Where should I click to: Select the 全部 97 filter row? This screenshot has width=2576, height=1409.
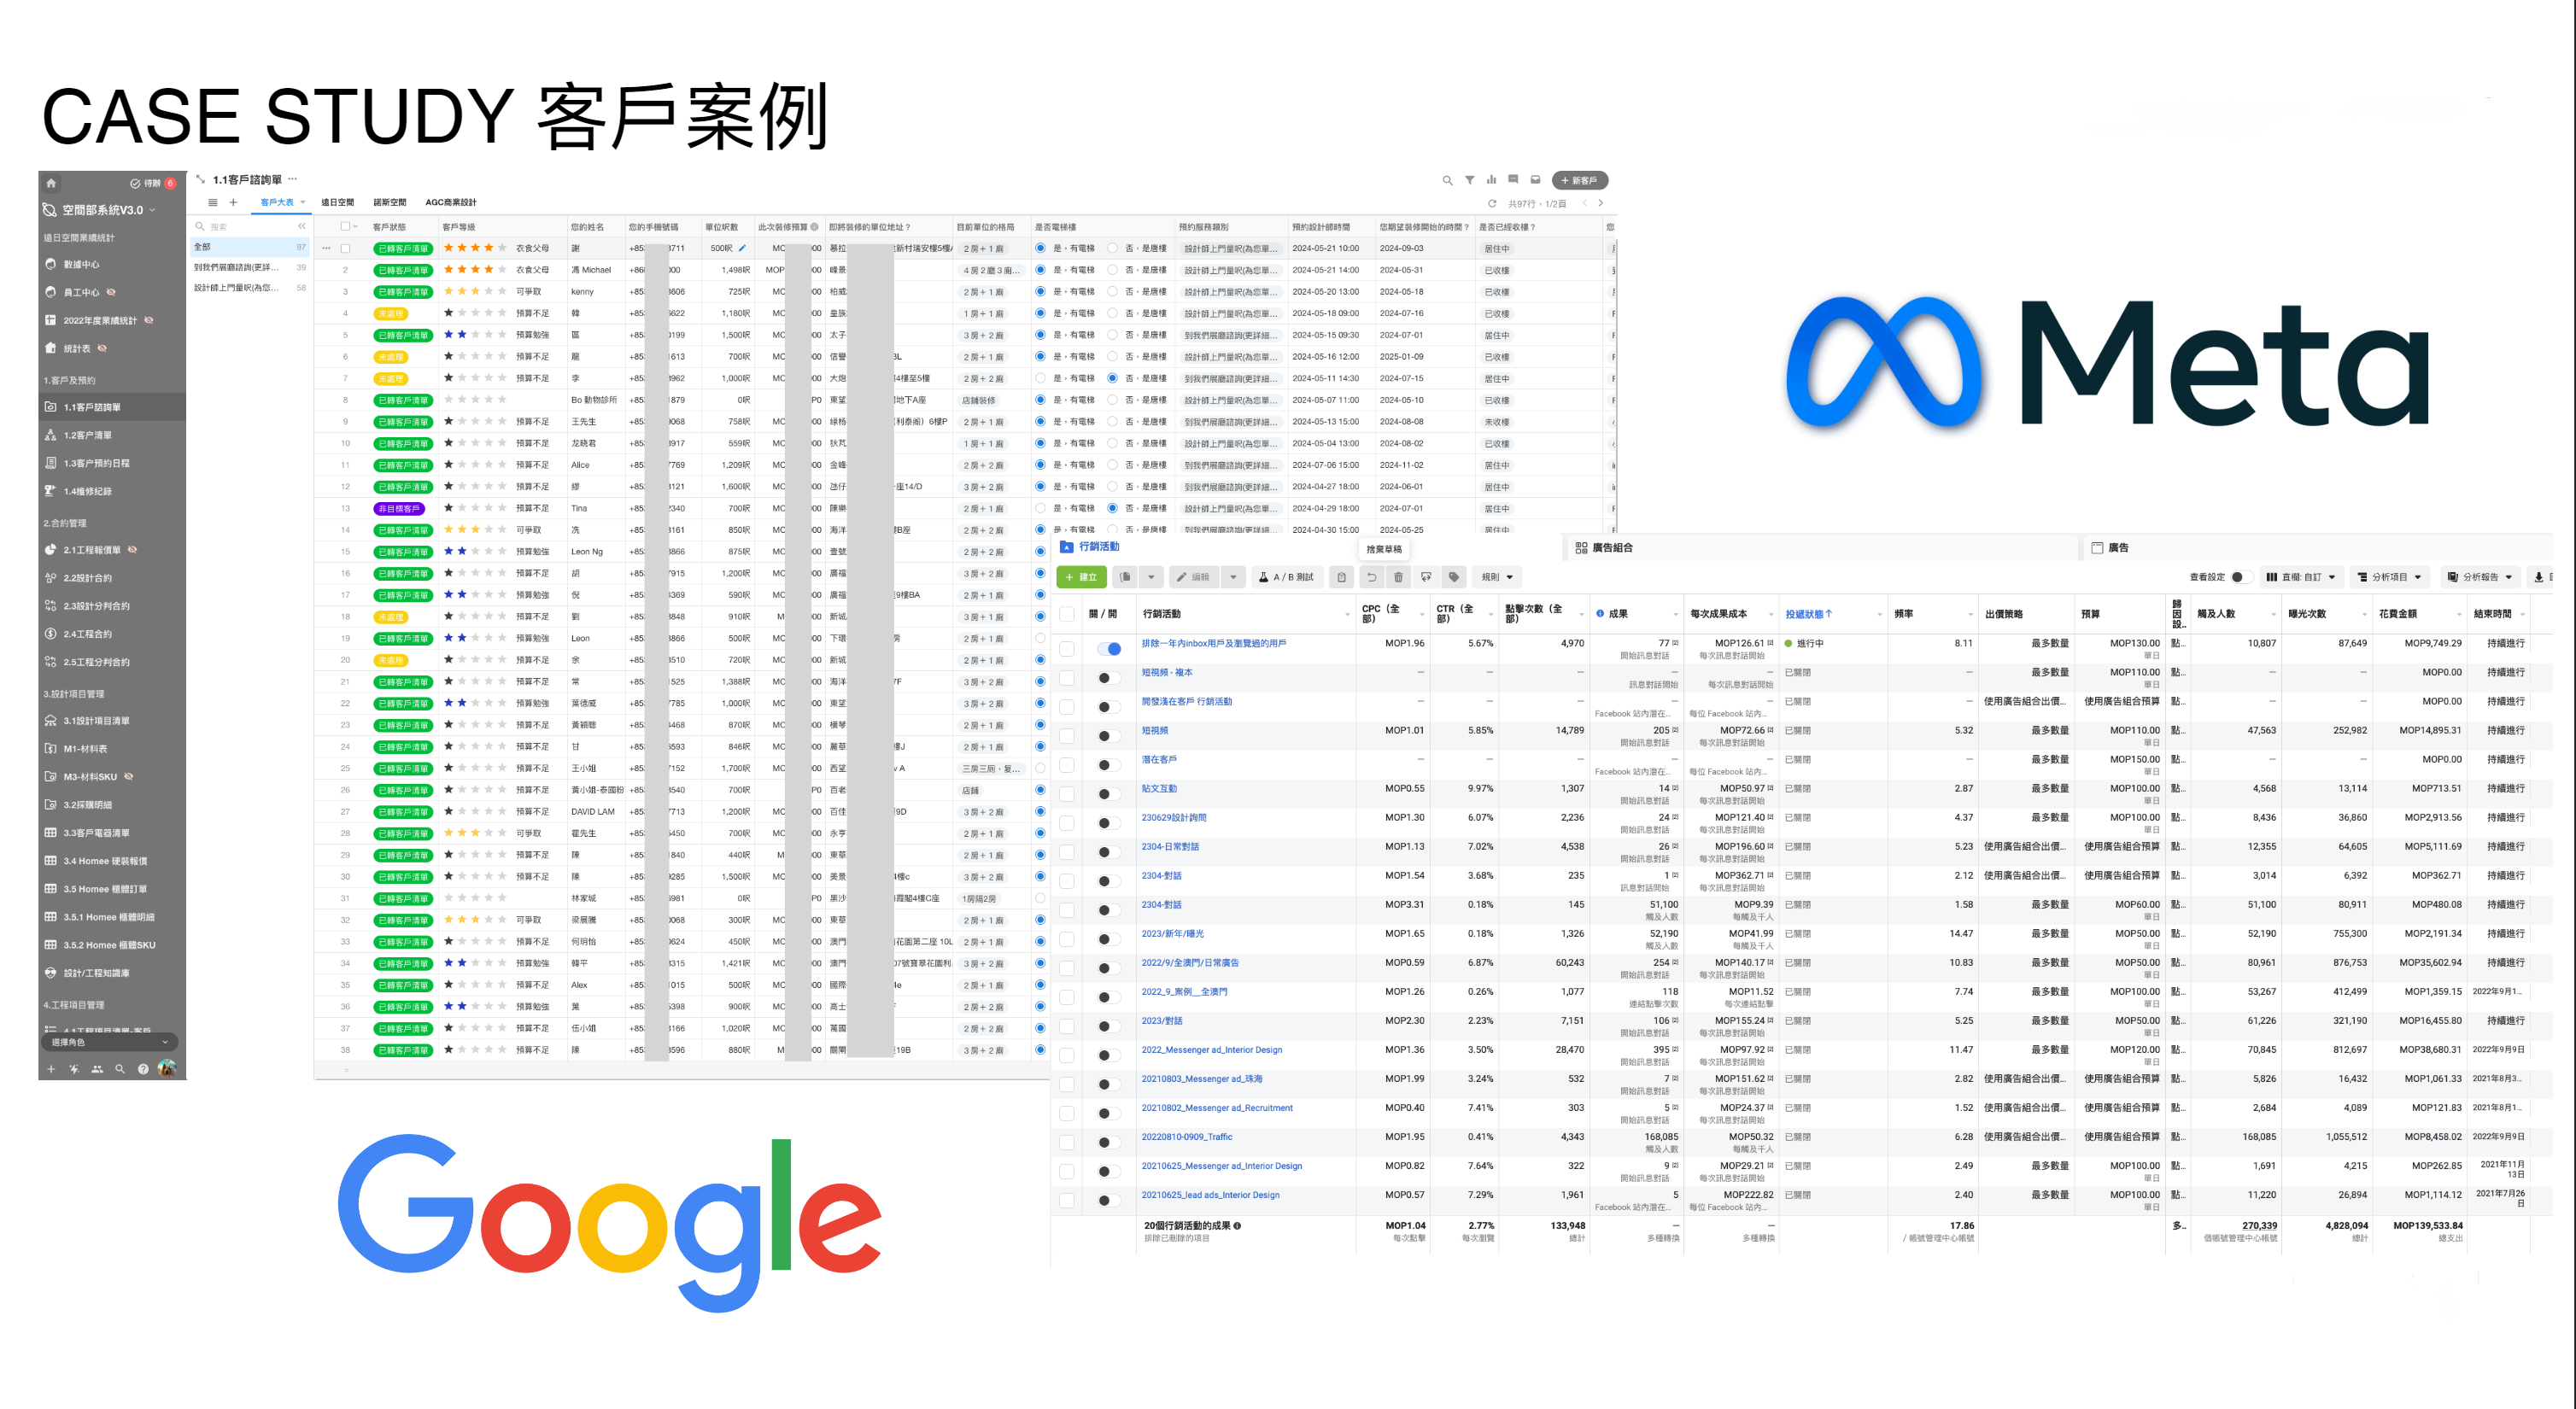[250, 247]
